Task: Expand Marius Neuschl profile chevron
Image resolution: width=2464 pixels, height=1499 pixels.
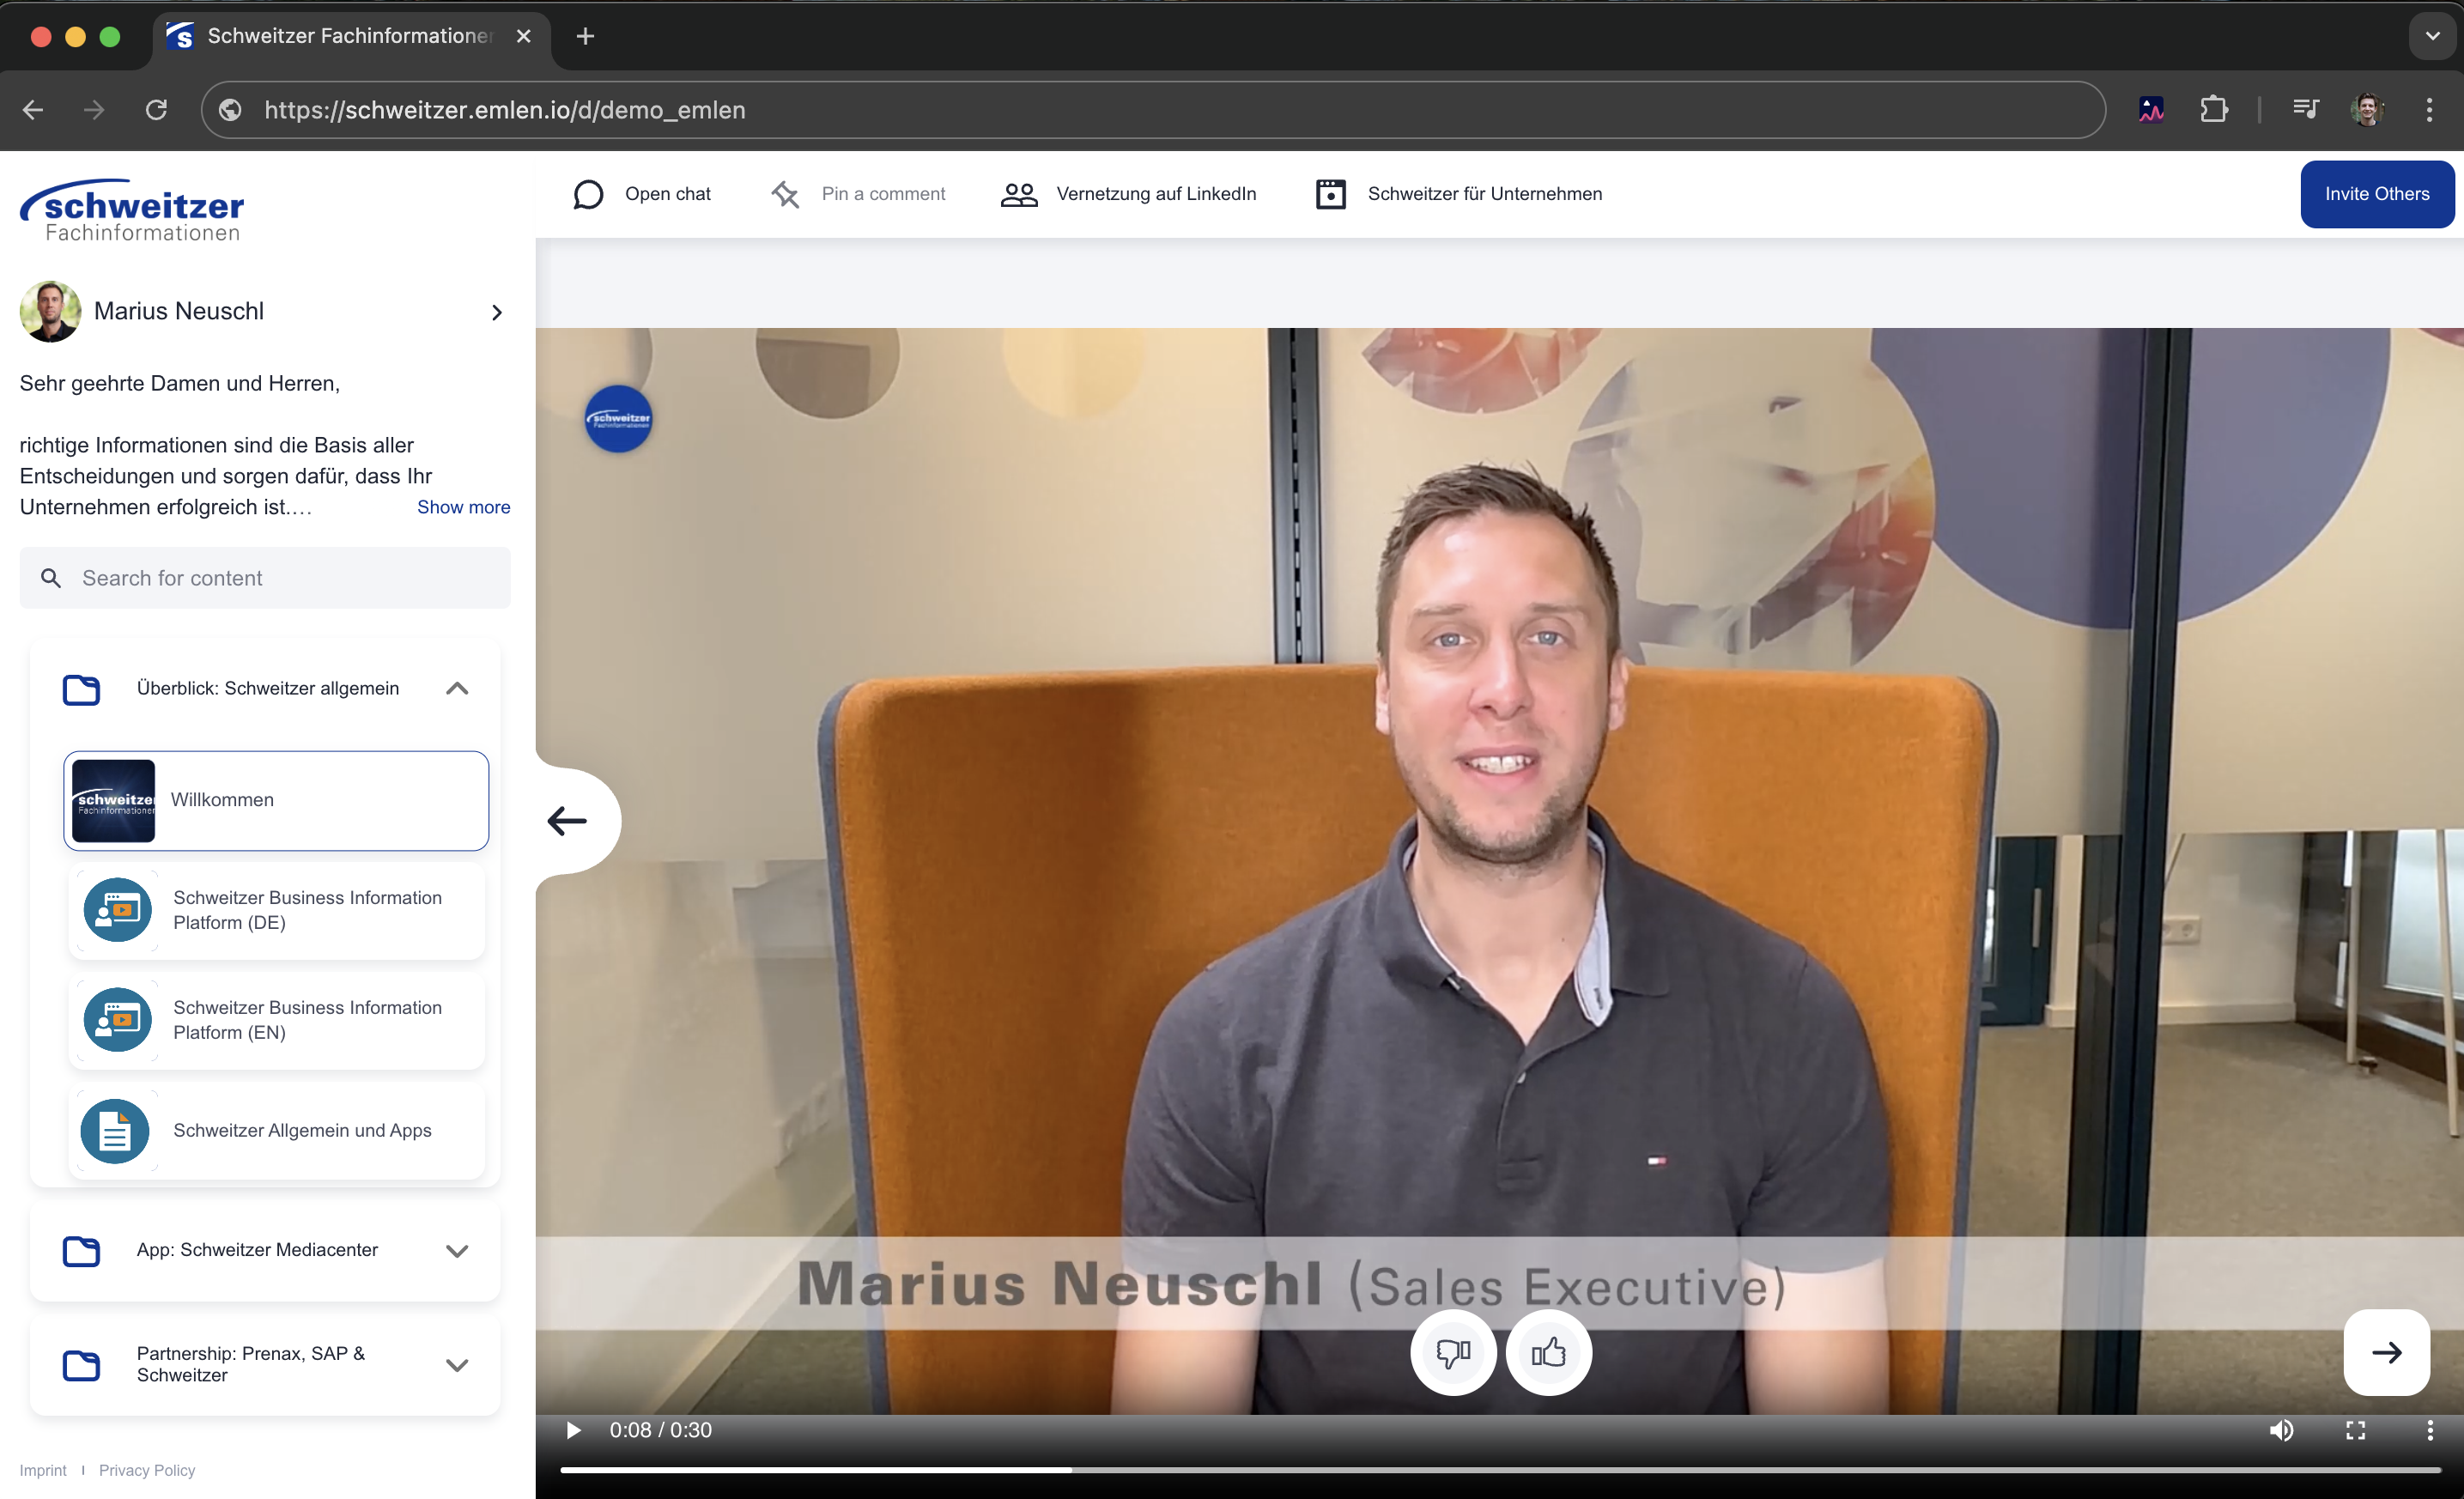Action: point(497,312)
